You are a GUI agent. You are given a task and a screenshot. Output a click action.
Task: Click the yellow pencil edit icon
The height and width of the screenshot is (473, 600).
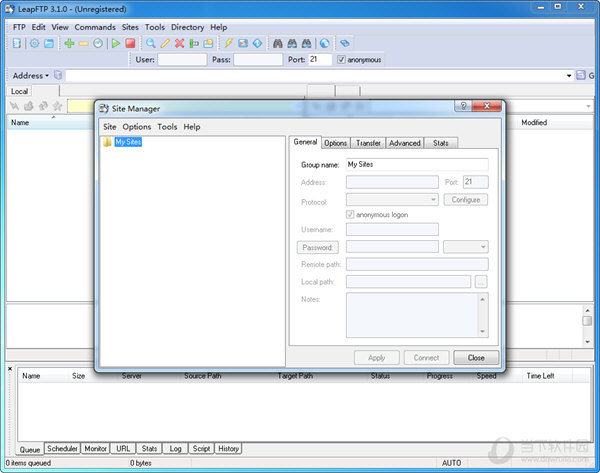click(x=165, y=43)
